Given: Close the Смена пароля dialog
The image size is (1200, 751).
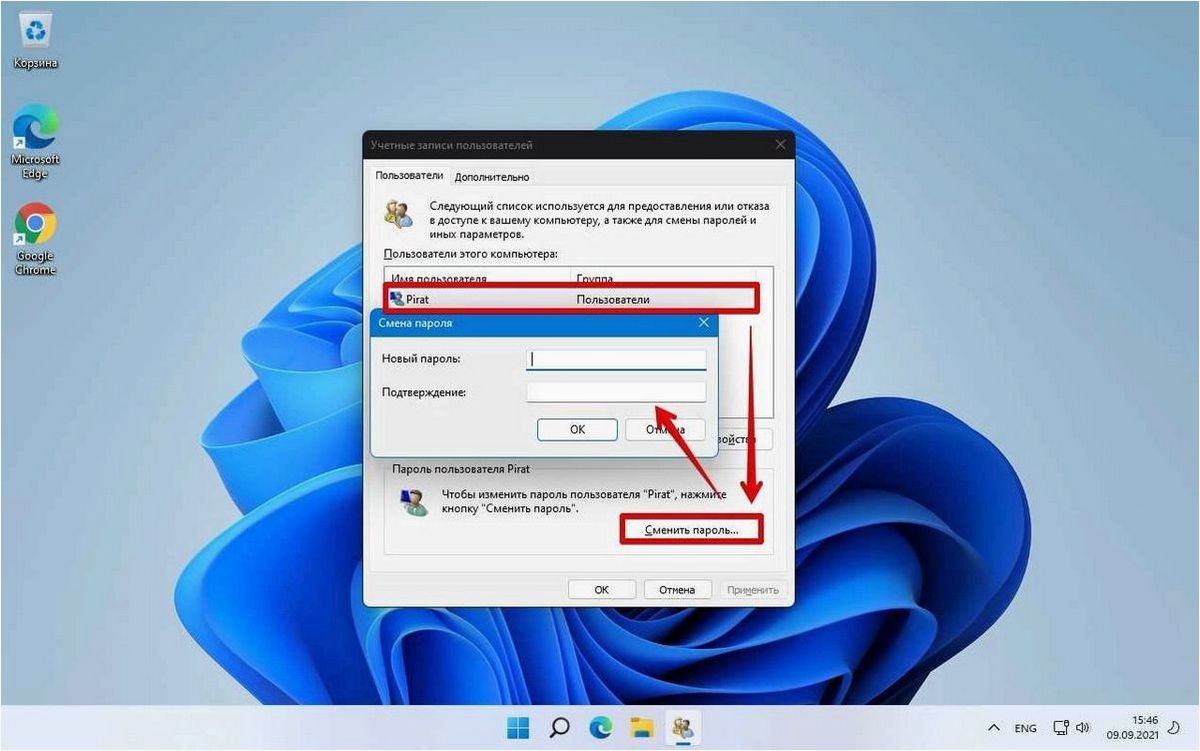Looking at the screenshot, I should point(703,323).
